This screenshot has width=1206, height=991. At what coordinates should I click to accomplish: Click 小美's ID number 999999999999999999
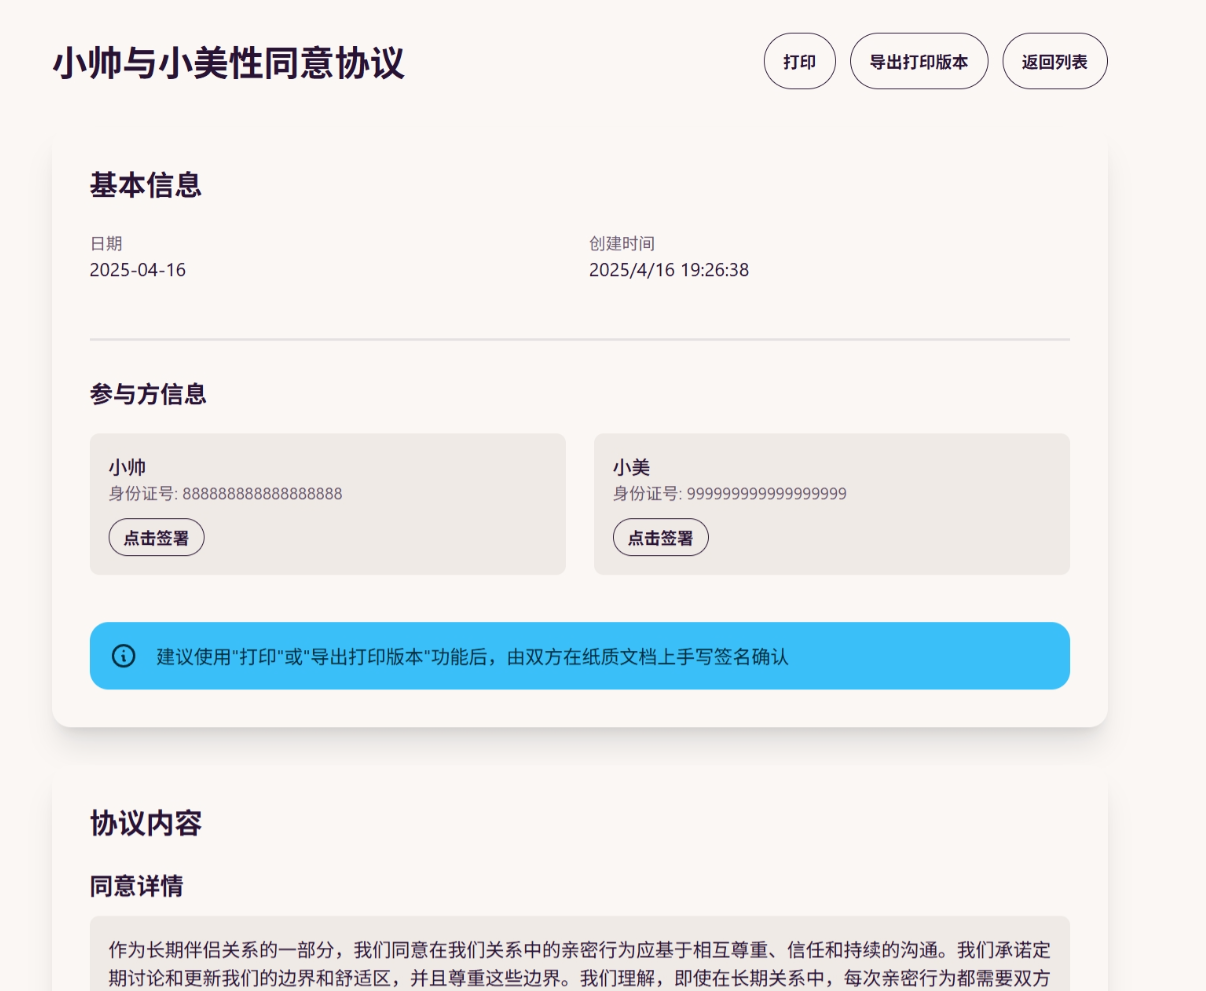(x=766, y=493)
